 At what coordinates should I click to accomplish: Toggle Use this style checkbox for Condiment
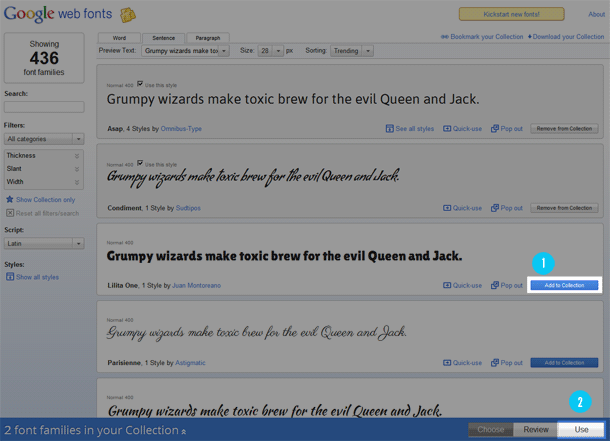click(140, 163)
